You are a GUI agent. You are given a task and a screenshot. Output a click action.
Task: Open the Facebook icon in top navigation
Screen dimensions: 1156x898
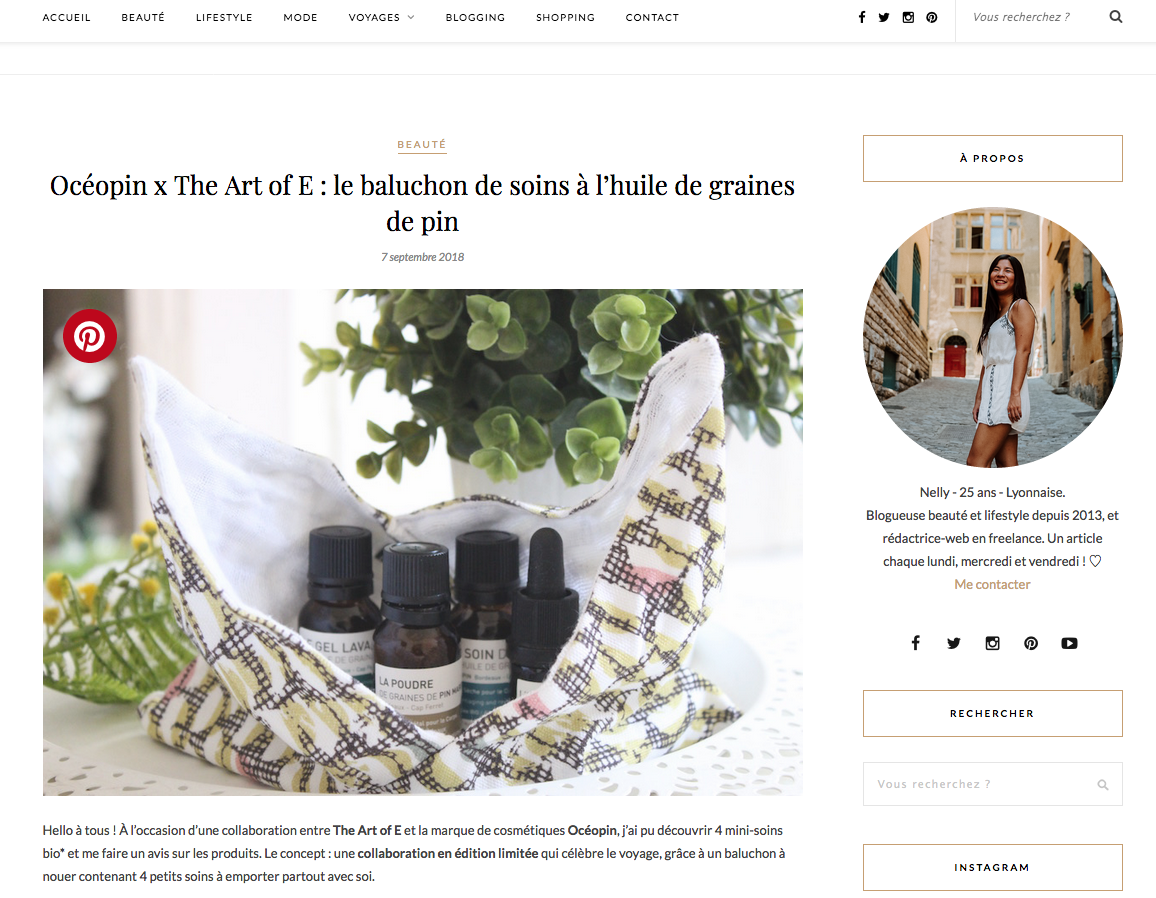(862, 17)
